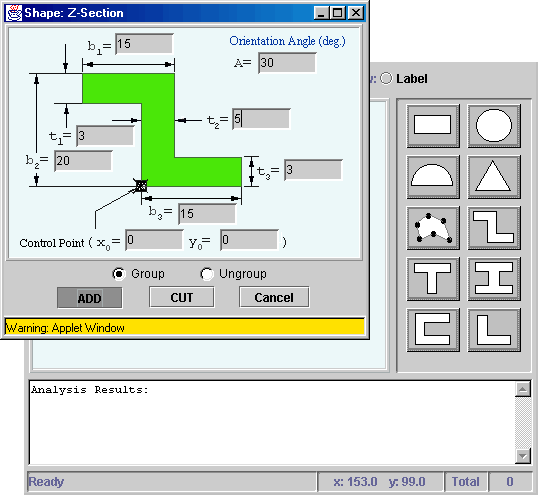Image resolution: width=539 pixels, height=495 pixels.
Task: Select the Ungroup radio option
Action: pyautogui.click(x=207, y=274)
